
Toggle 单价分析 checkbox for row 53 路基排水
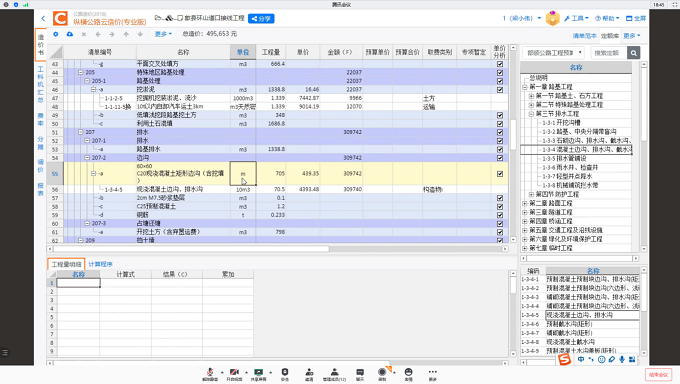(x=500, y=149)
